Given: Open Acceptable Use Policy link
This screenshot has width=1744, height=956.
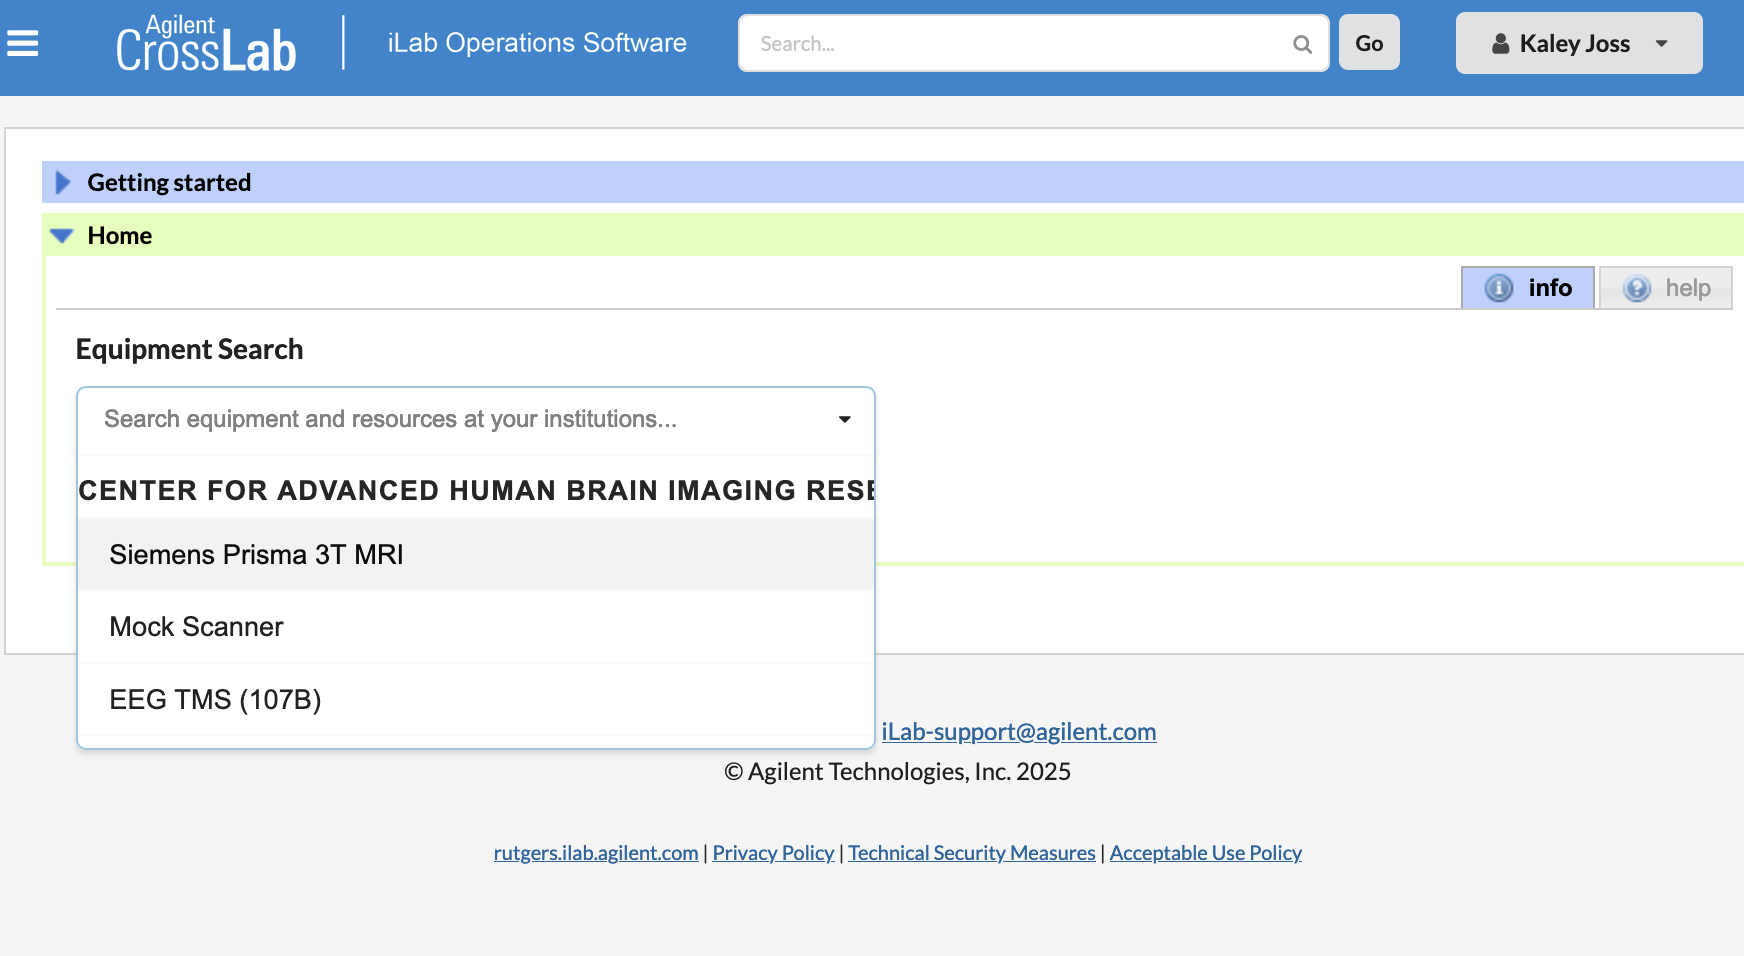Looking at the screenshot, I should click(x=1205, y=853).
